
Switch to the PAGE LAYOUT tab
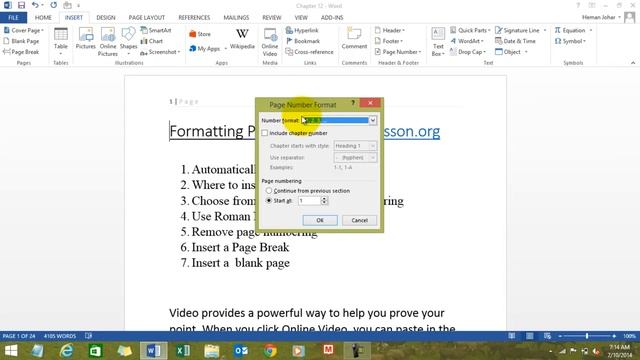click(x=147, y=18)
